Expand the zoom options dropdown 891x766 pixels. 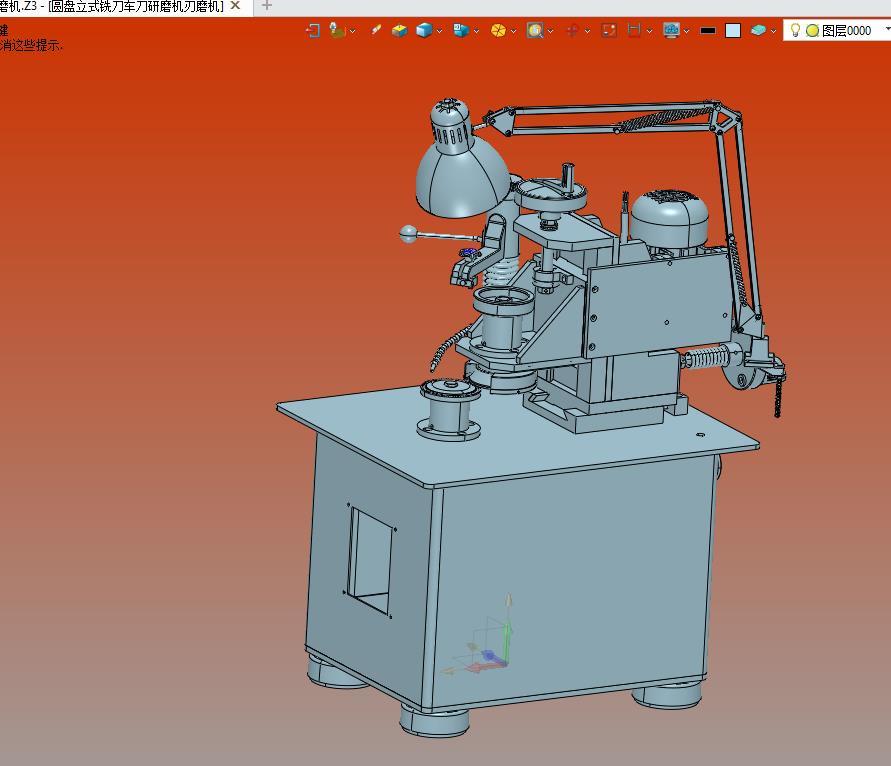[551, 31]
